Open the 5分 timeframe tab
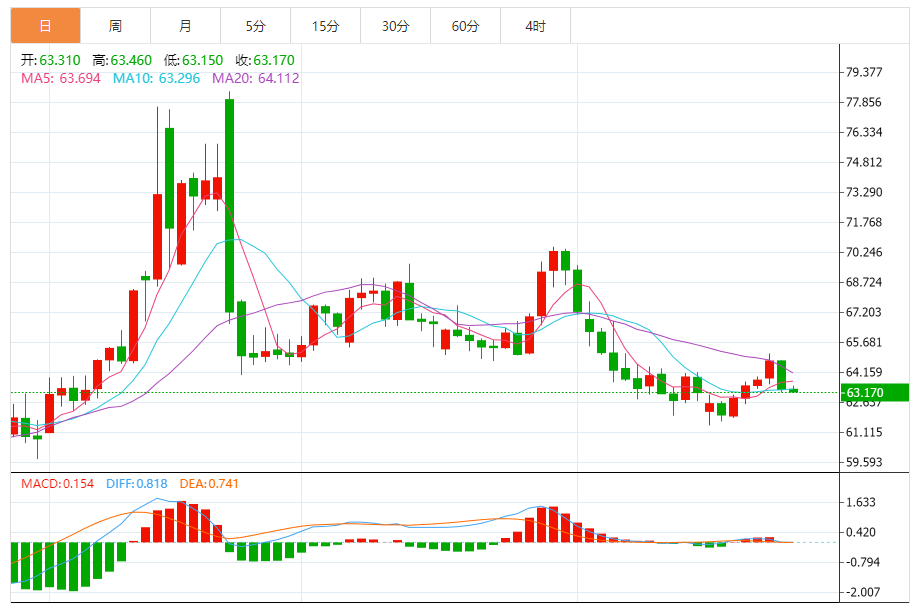The width and height of the screenshot is (917, 603). tap(256, 26)
